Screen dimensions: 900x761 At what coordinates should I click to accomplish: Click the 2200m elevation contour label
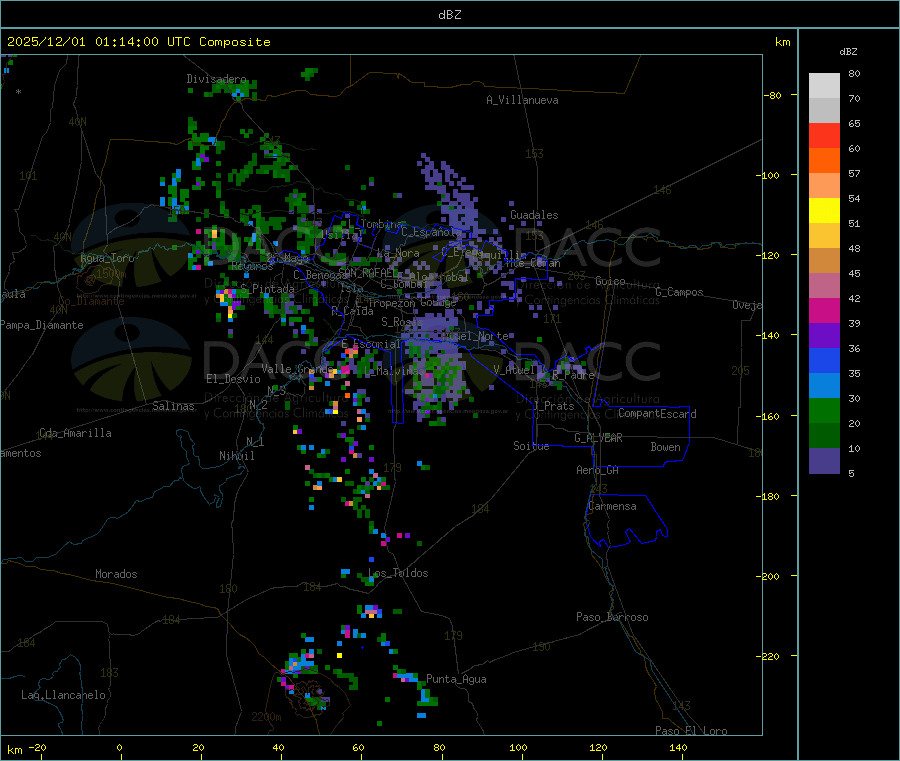(266, 717)
